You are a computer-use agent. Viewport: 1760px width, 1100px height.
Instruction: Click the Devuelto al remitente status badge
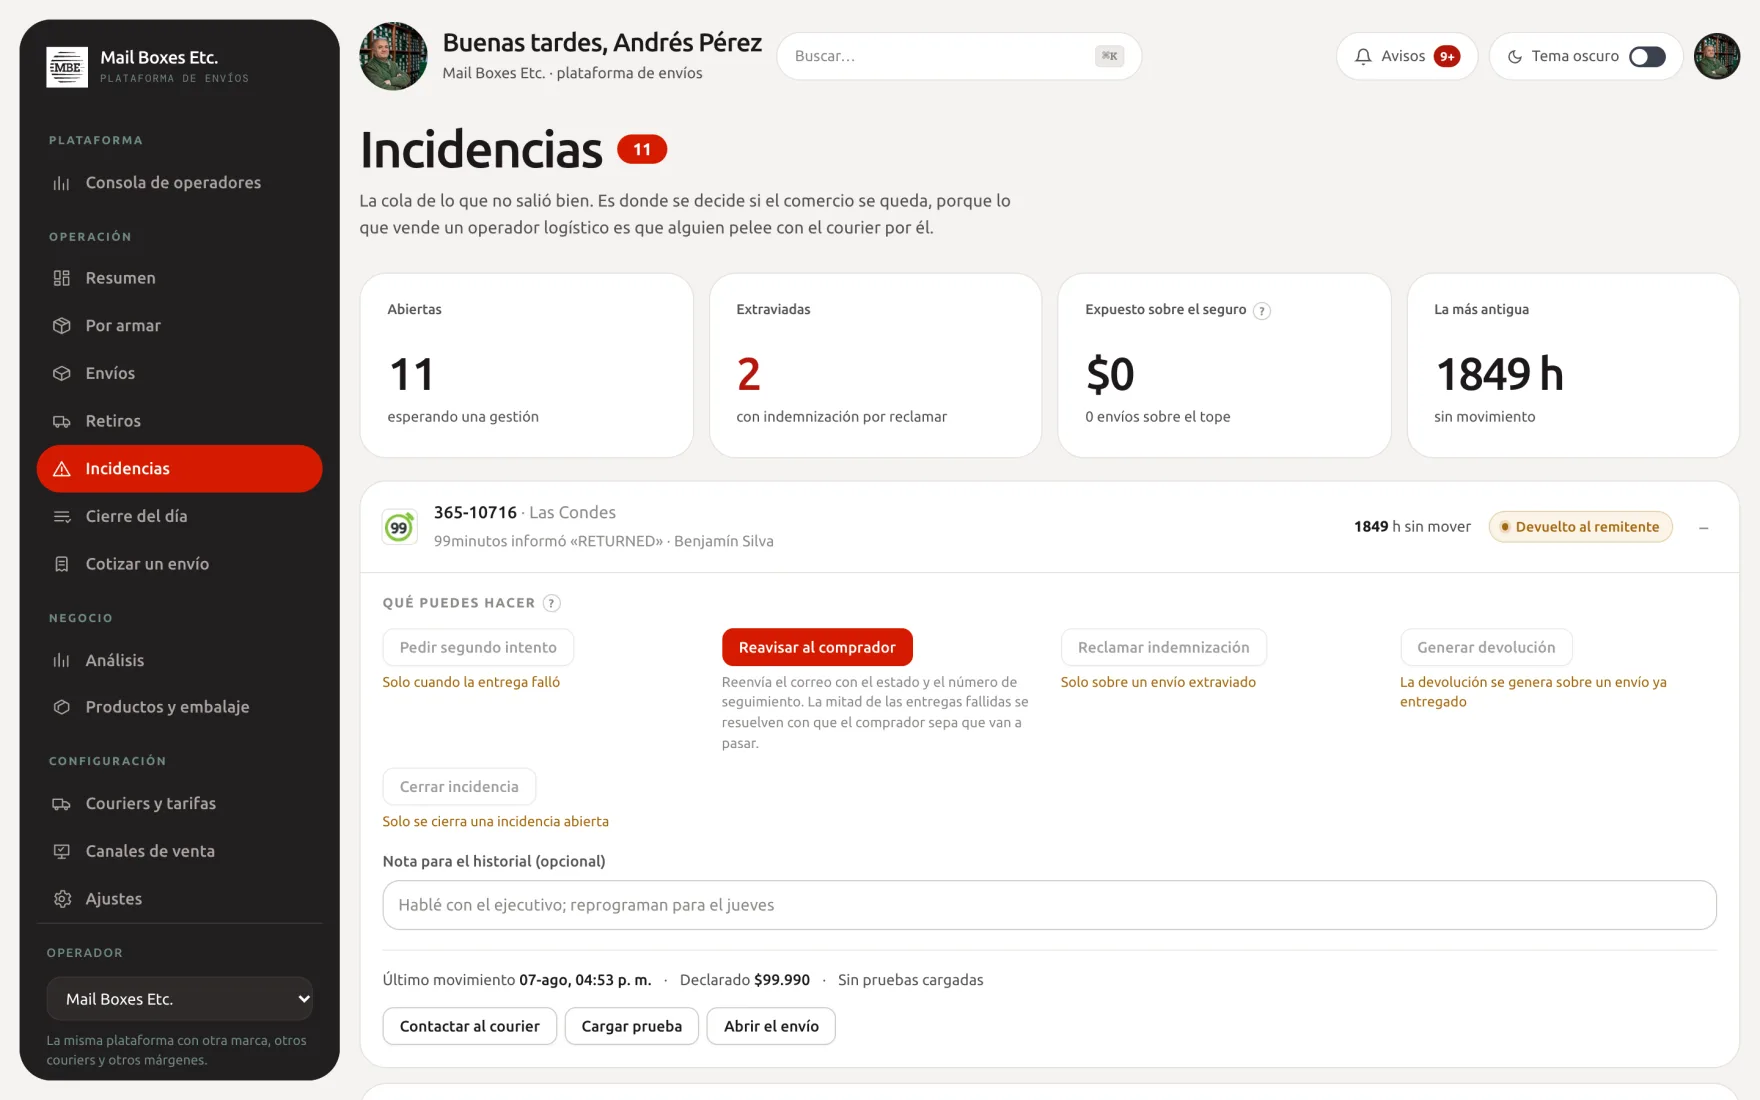[x=1581, y=527]
